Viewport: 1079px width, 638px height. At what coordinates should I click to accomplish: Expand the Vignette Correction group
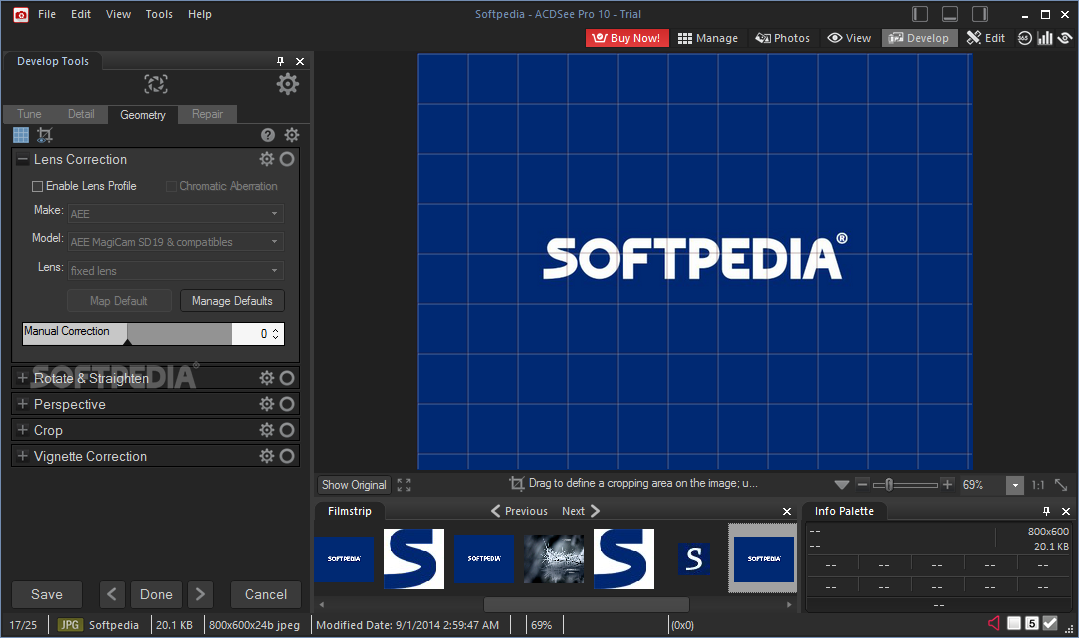coord(23,456)
